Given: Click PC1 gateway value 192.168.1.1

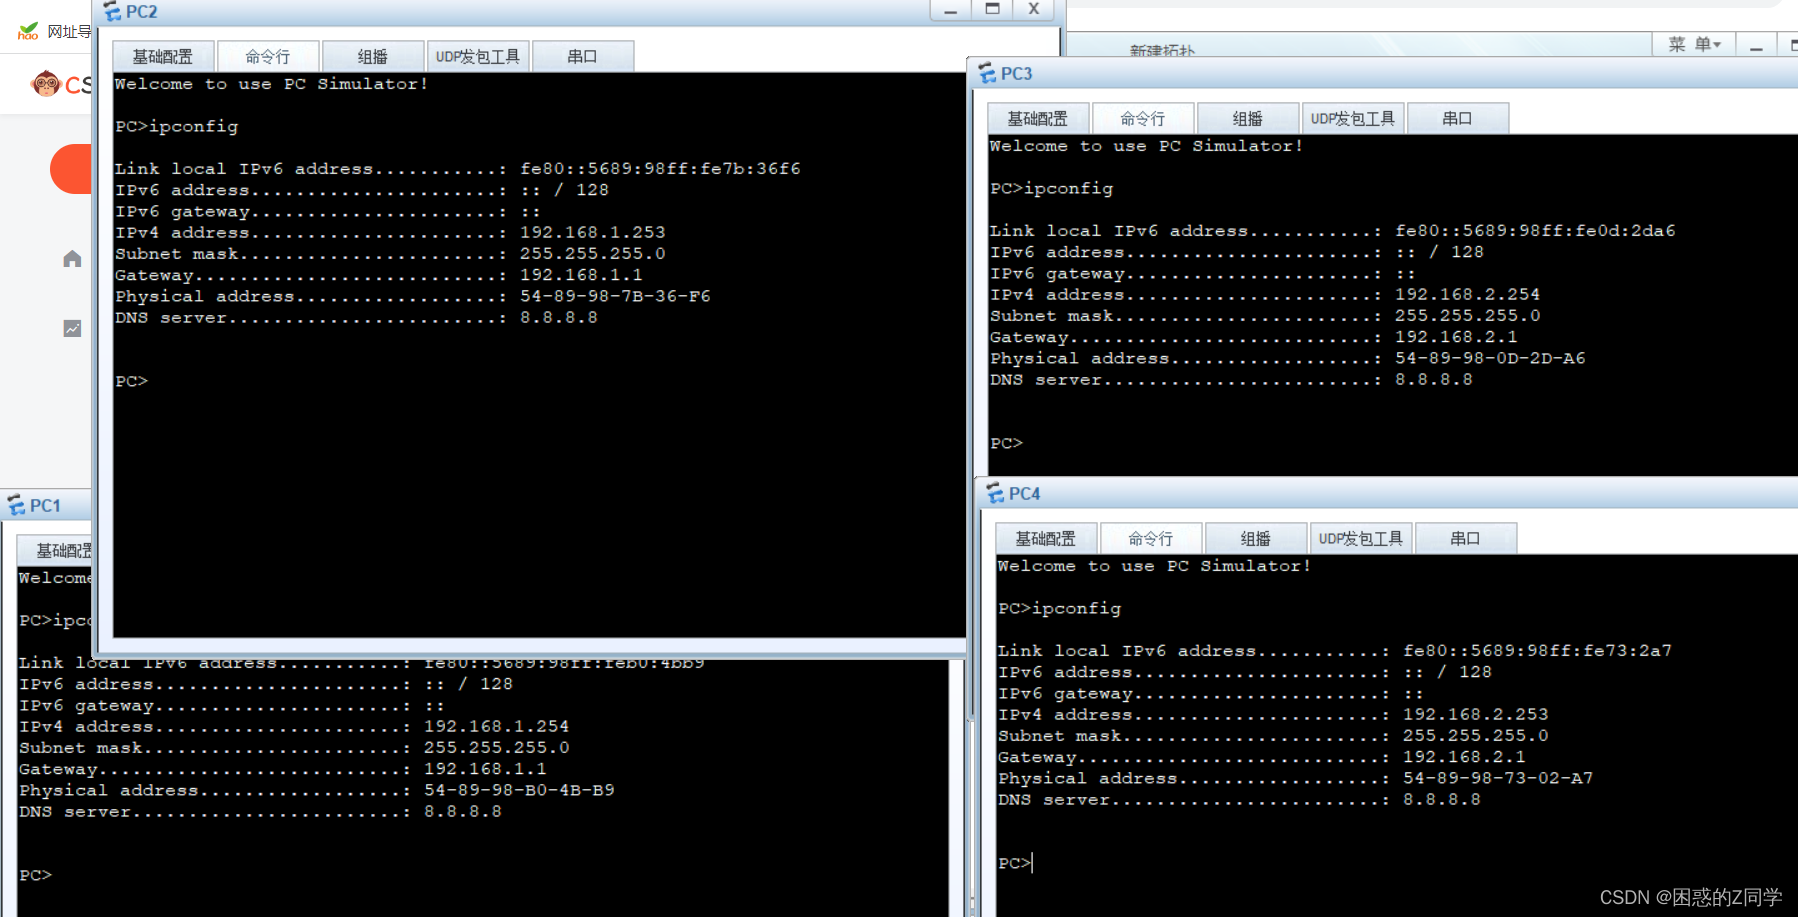Looking at the screenshot, I should pos(485,769).
